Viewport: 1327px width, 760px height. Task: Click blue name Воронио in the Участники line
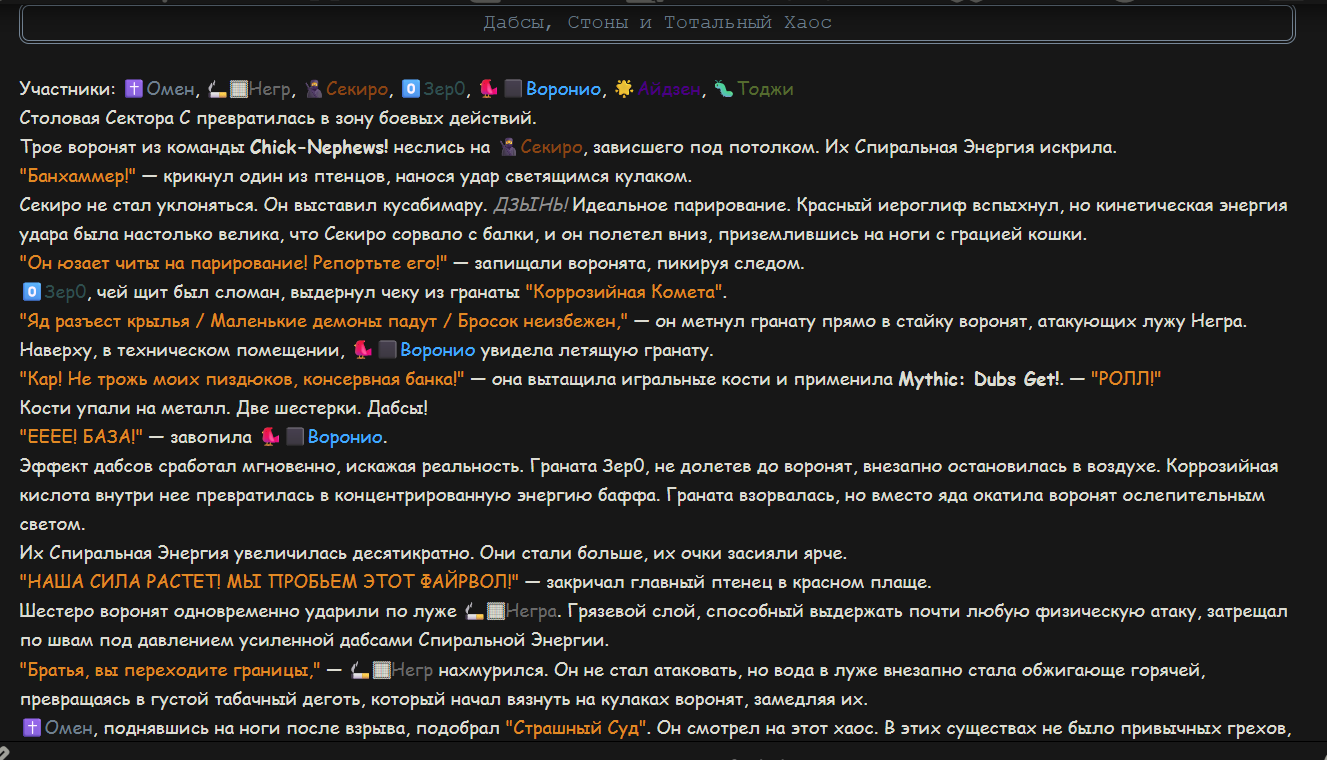[563, 90]
